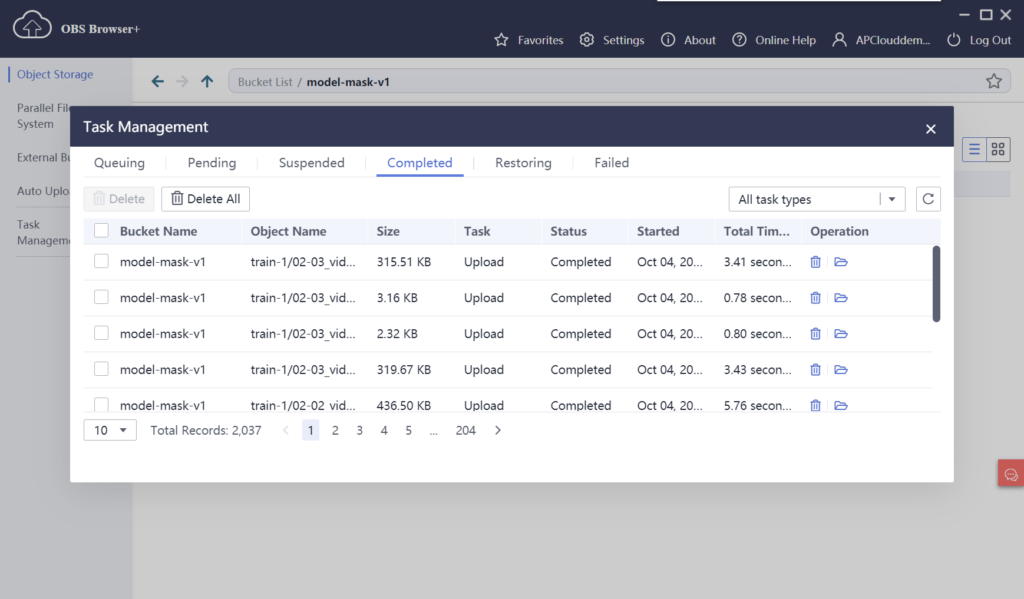Select the Completed tab
This screenshot has width=1024, height=599.
coord(419,163)
